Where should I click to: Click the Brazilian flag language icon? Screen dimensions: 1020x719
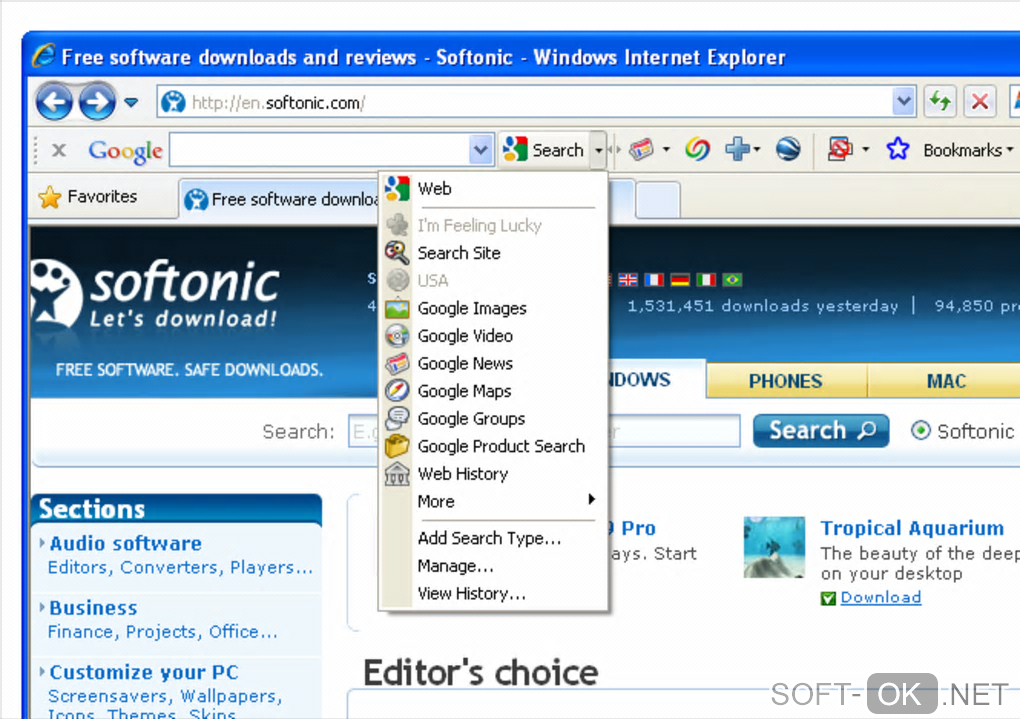click(x=732, y=280)
